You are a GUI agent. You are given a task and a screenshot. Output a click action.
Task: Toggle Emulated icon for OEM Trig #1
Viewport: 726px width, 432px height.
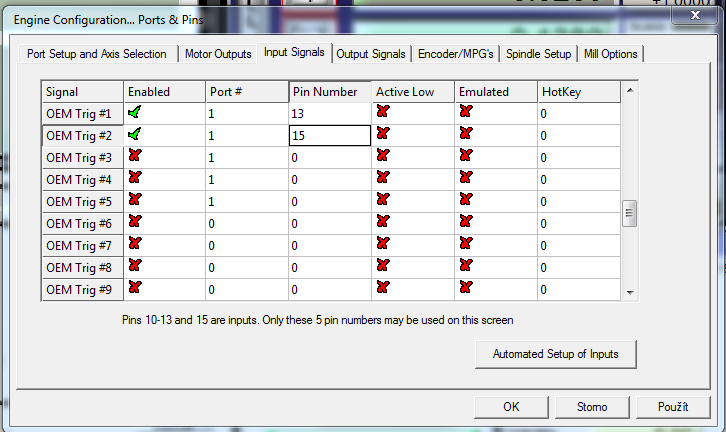coord(465,112)
